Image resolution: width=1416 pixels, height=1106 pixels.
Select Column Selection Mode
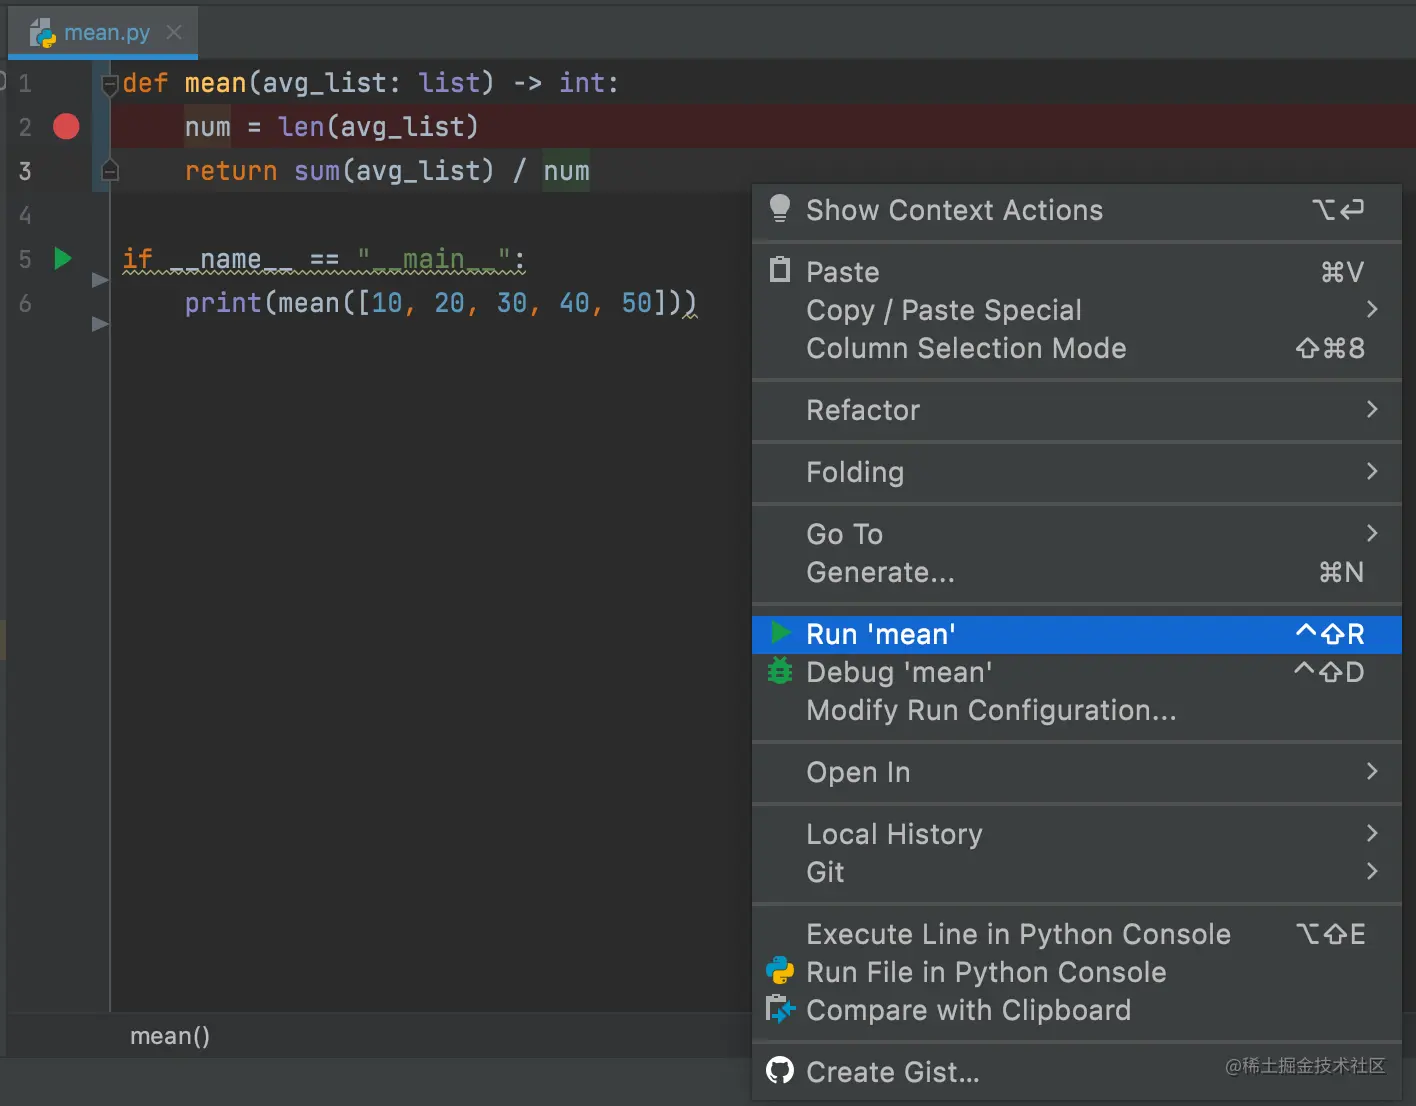pyautogui.click(x=966, y=348)
